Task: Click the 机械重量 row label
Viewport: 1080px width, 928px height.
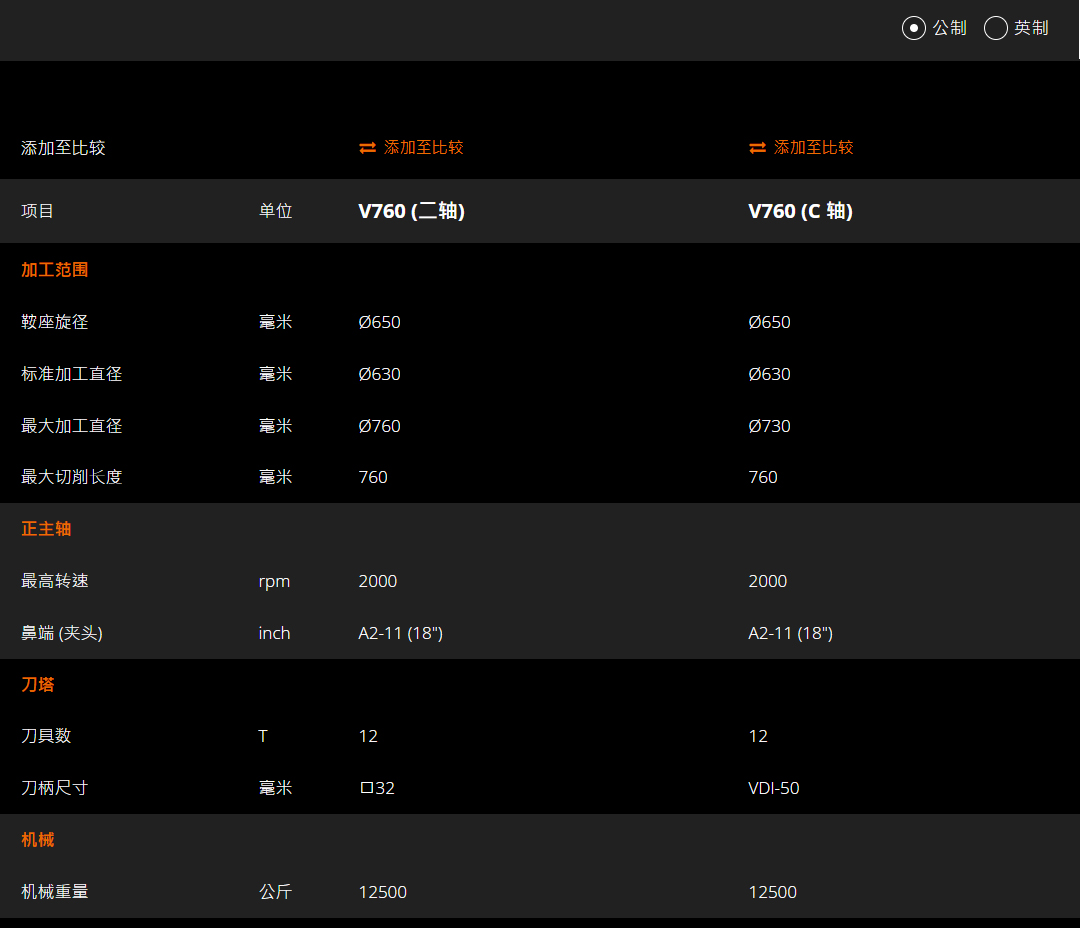Action: click(55, 892)
